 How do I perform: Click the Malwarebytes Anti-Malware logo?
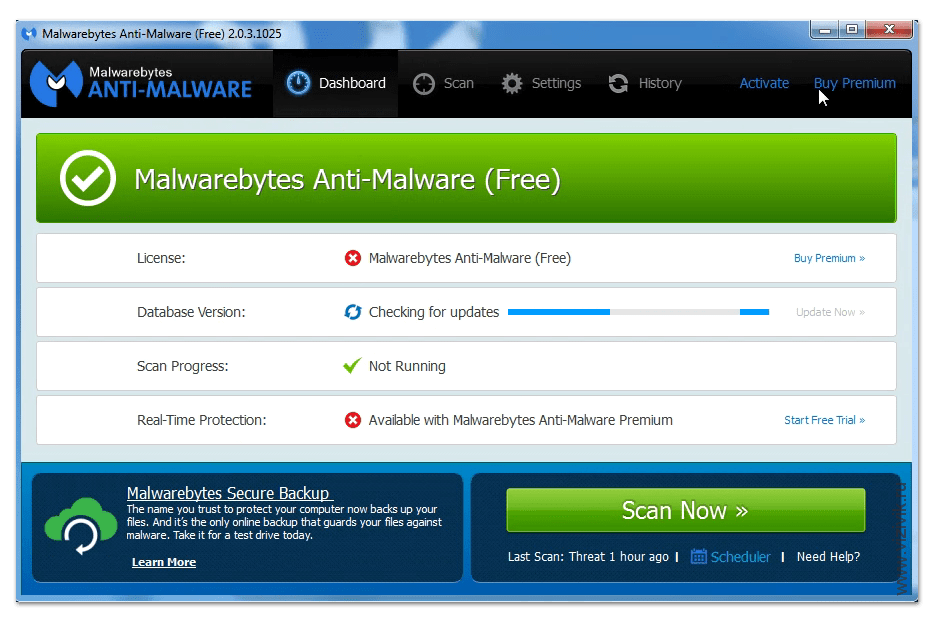click(x=141, y=84)
